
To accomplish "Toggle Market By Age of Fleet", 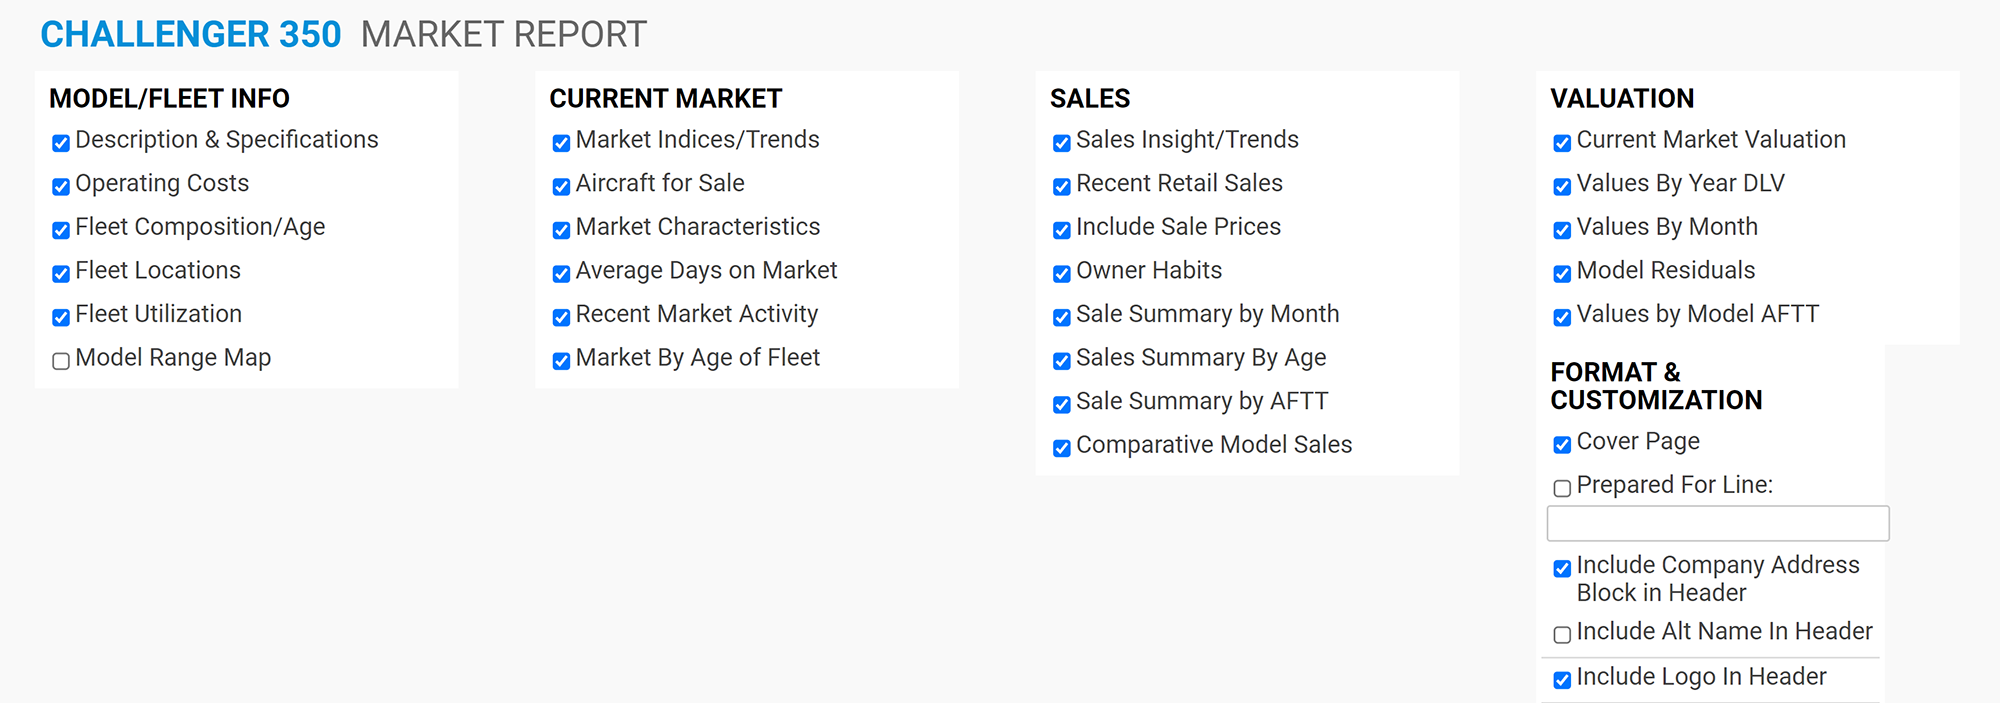I will (561, 361).
